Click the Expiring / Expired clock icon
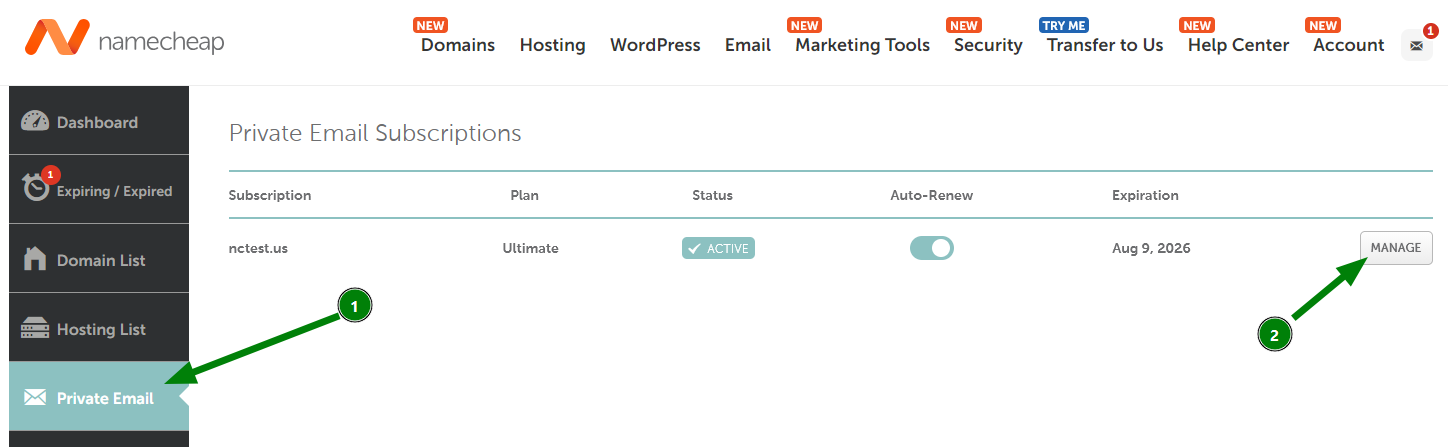The width and height of the screenshot is (1448, 447). click(36, 189)
